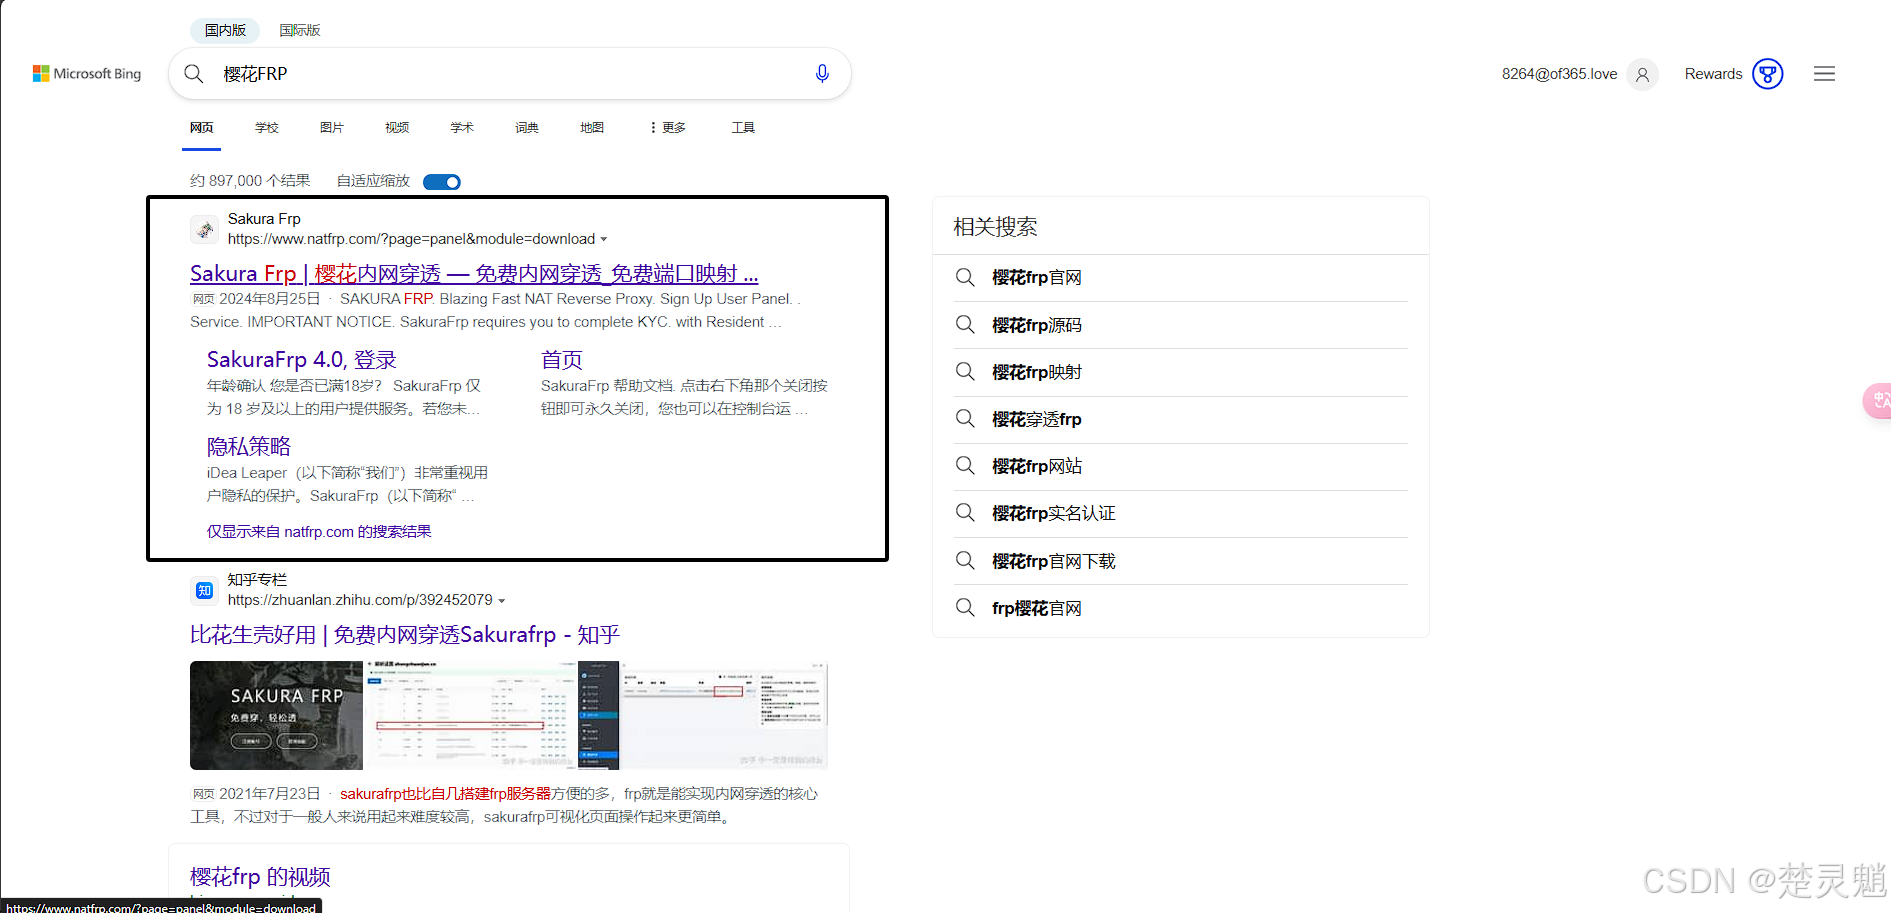Viewport: 1891px width, 913px height.
Task: Open the Rewards medal icon
Action: point(1768,74)
